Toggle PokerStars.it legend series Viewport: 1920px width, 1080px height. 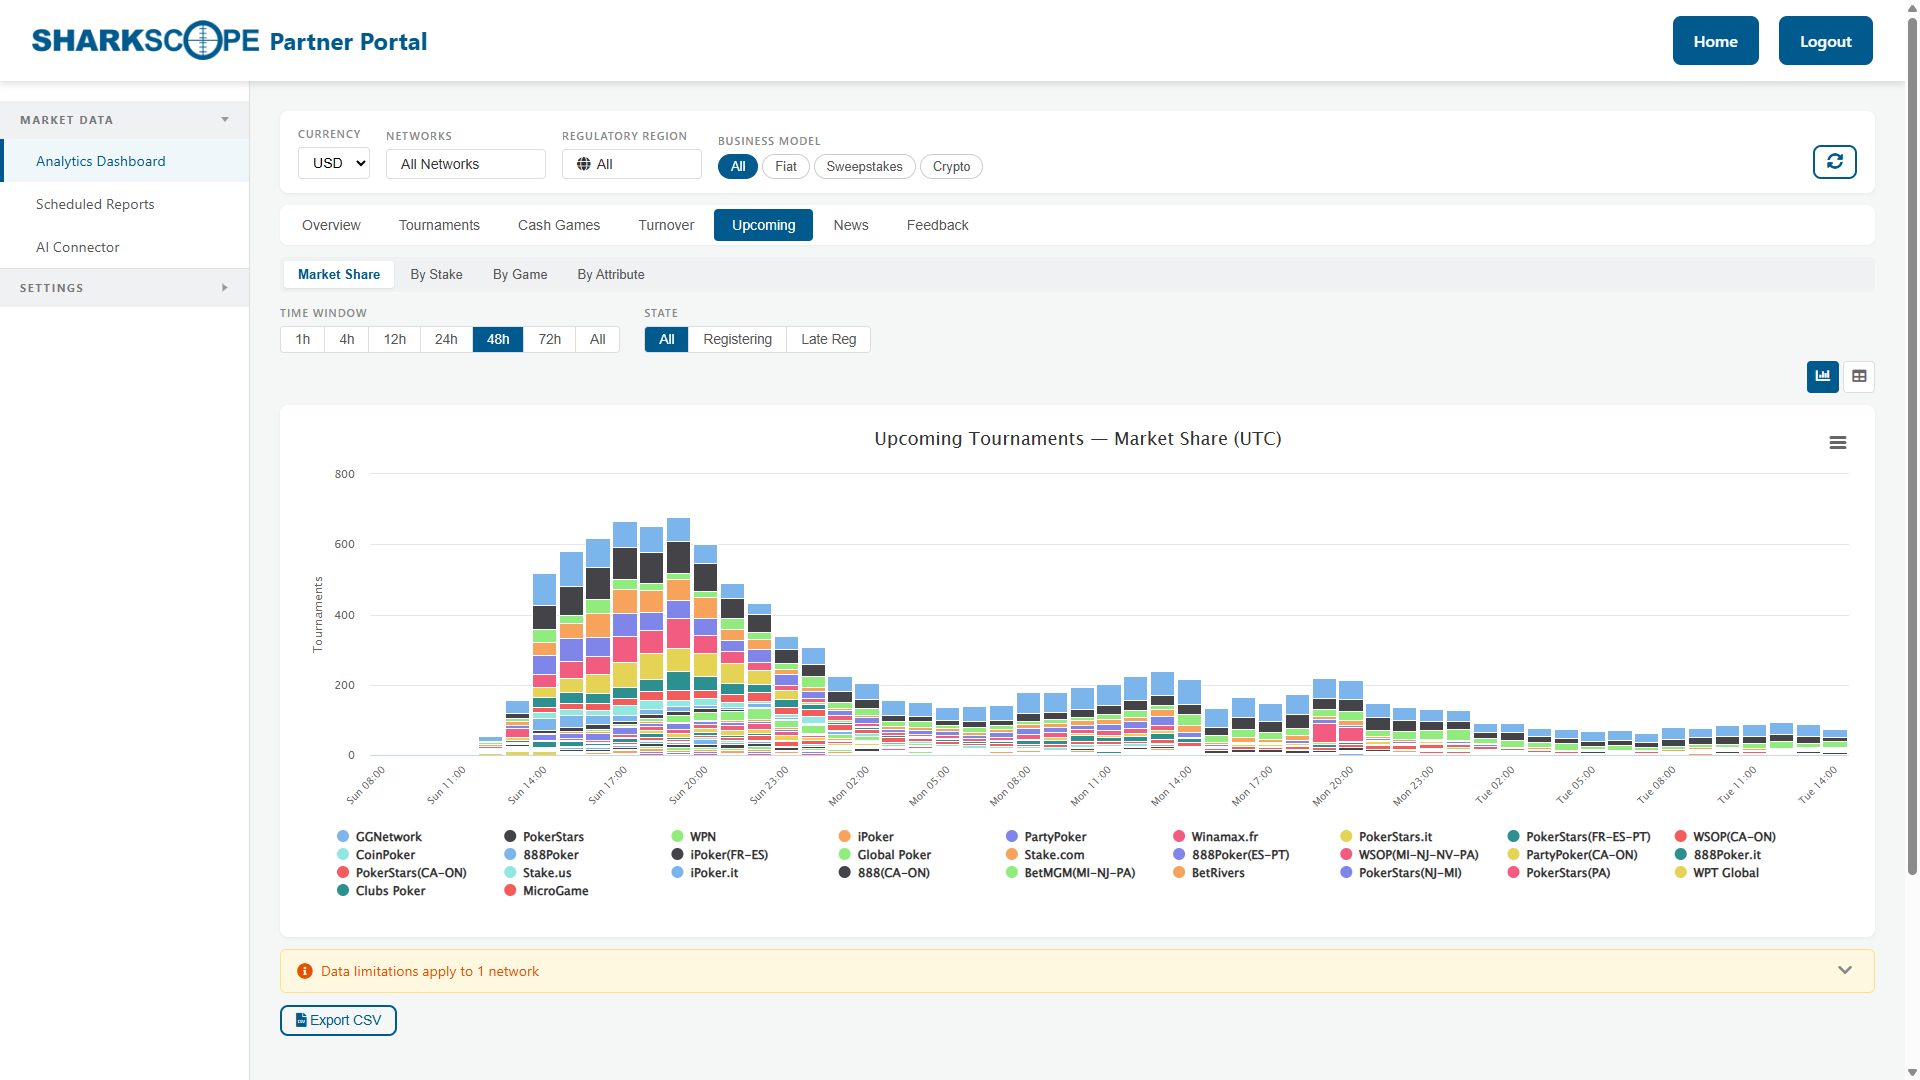coord(1386,837)
